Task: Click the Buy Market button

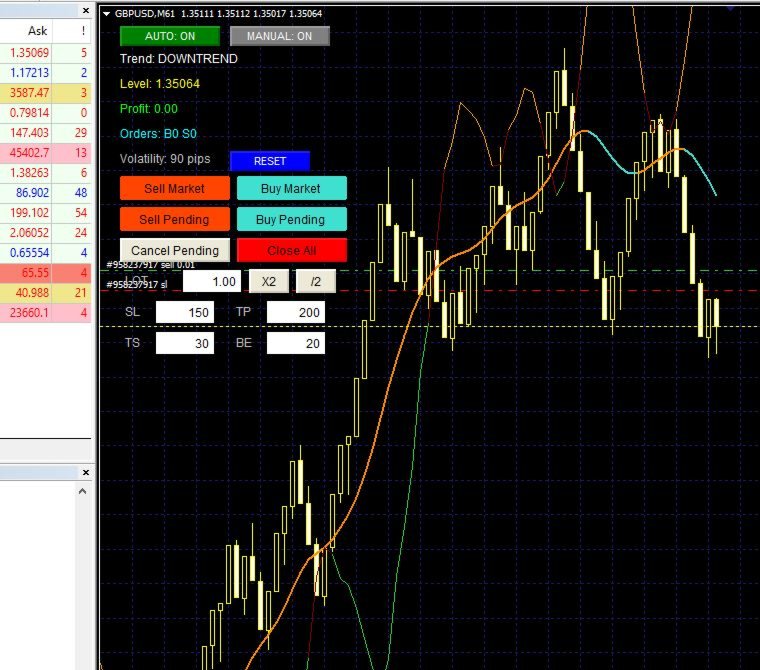Action: (x=291, y=188)
